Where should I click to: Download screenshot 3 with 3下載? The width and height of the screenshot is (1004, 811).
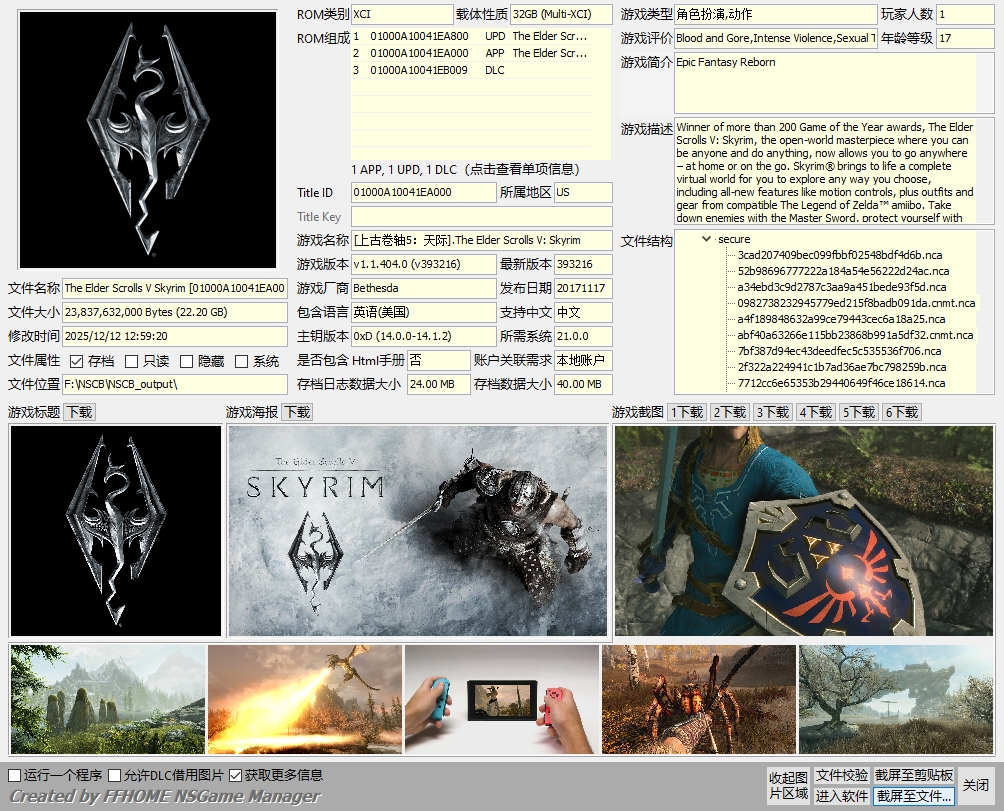click(x=773, y=412)
